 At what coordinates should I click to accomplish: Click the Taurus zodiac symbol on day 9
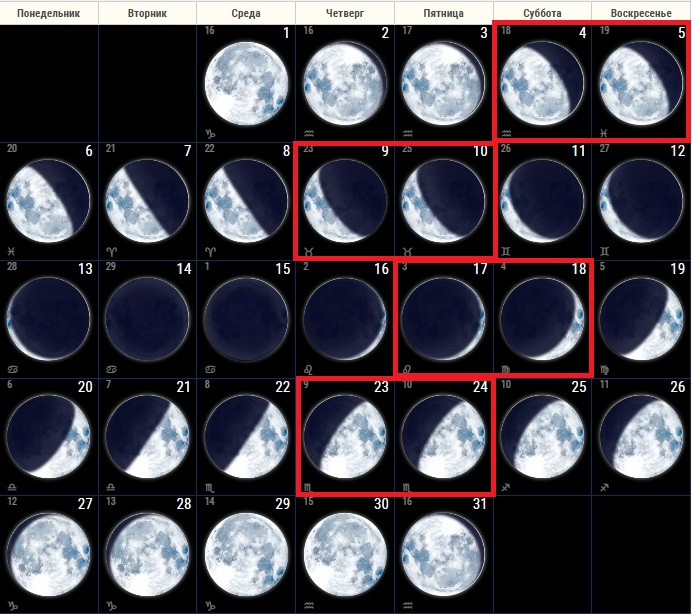(x=309, y=252)
